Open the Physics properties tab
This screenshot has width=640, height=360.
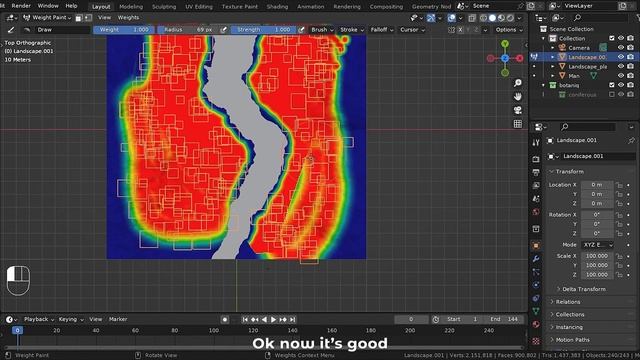click(x=536, y=285)
